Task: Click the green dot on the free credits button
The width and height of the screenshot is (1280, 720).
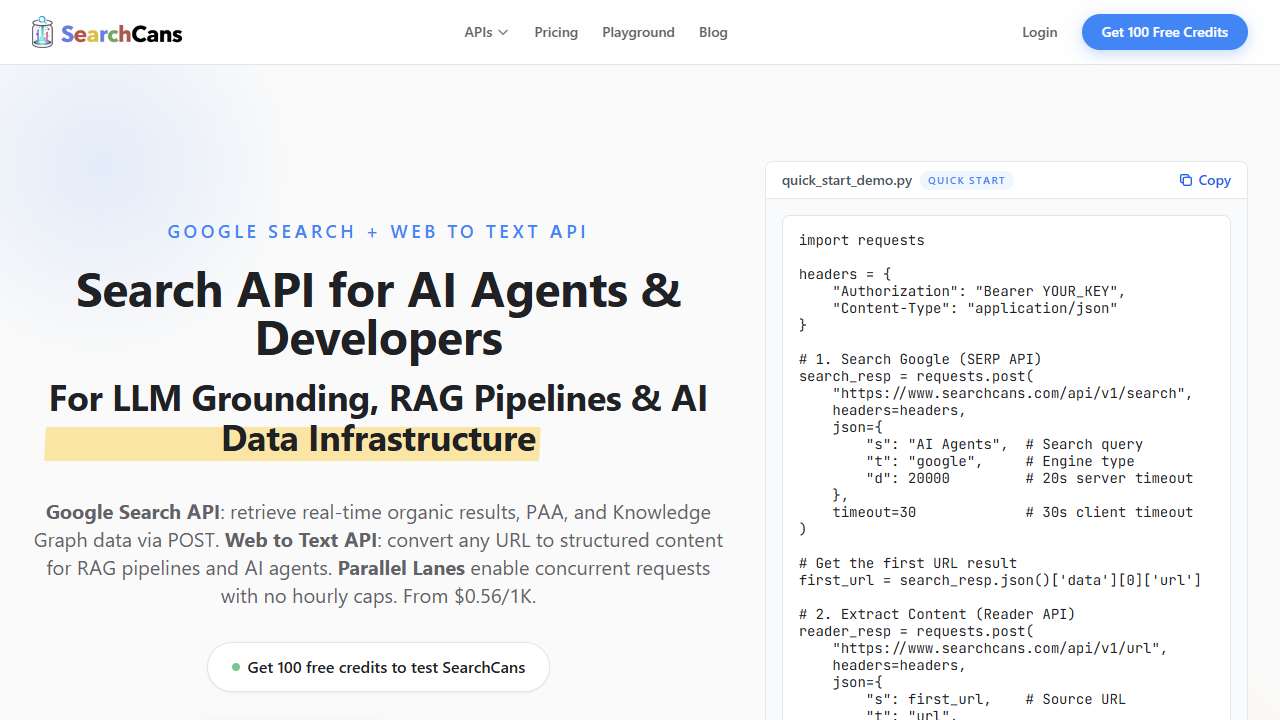Action: 235,667
